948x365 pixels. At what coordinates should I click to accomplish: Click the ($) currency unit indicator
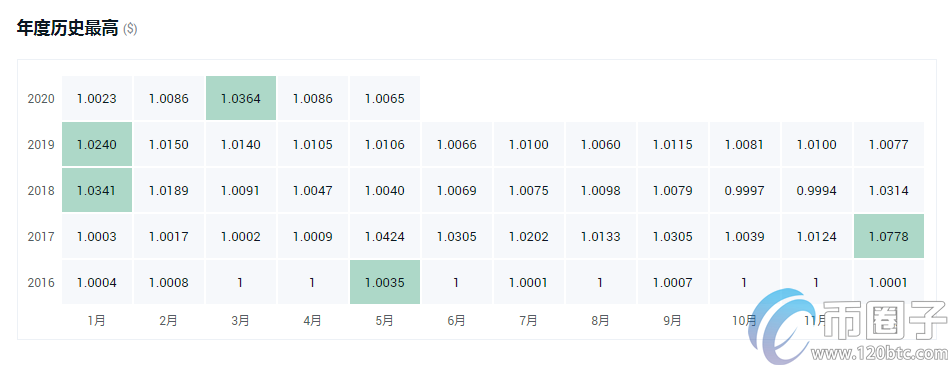click(130, 29)
